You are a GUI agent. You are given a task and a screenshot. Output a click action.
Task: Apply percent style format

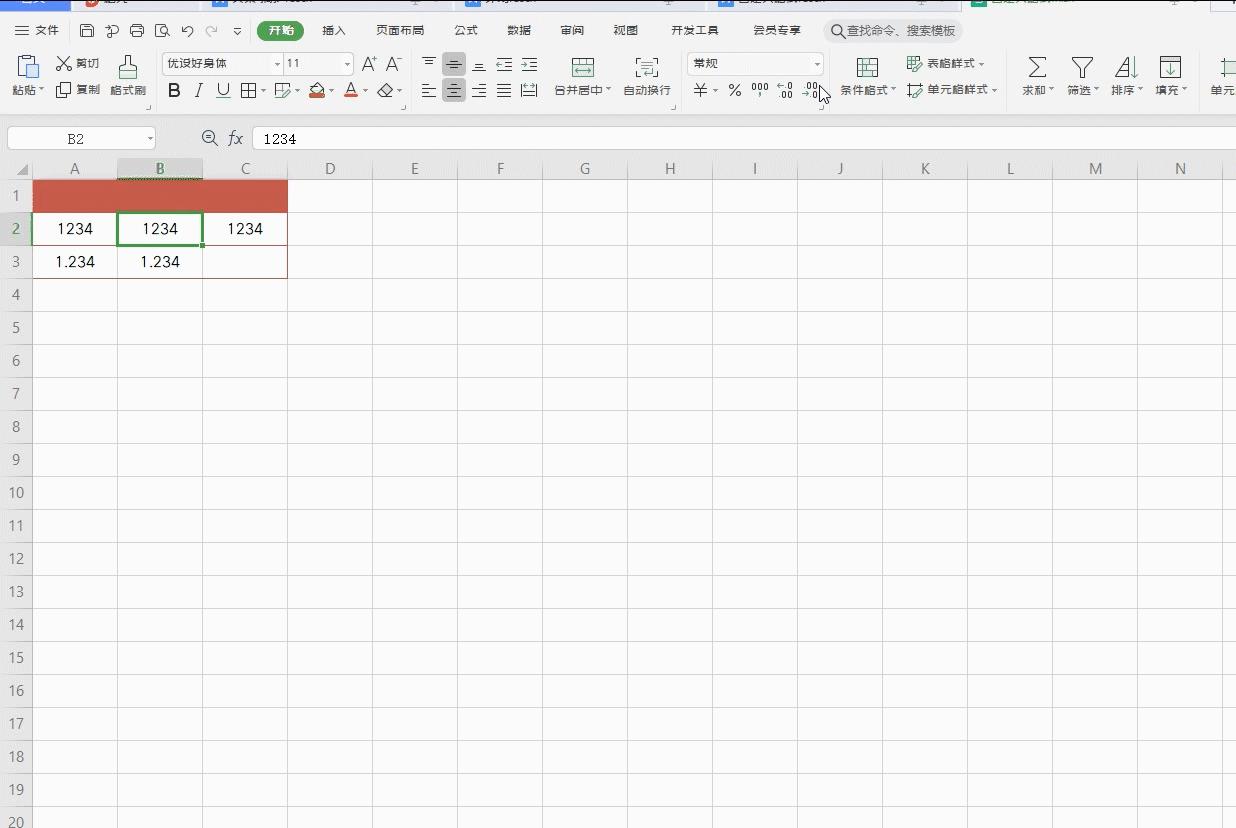pyautogui.click(x=735, y=91)
